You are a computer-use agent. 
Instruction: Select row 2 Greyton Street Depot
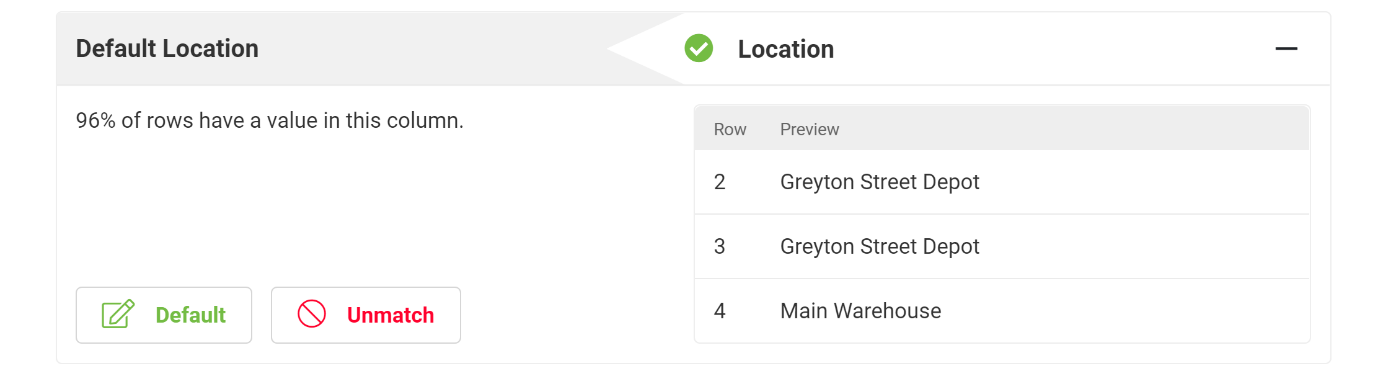click(1002, 182)
